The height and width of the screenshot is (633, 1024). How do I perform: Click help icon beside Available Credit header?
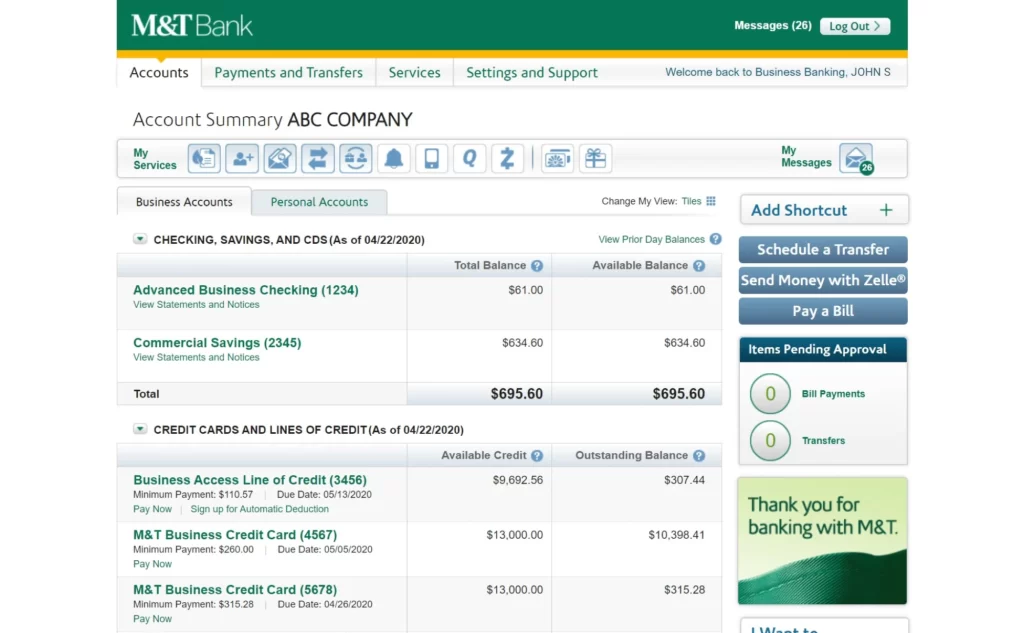(x=537, y=456)
